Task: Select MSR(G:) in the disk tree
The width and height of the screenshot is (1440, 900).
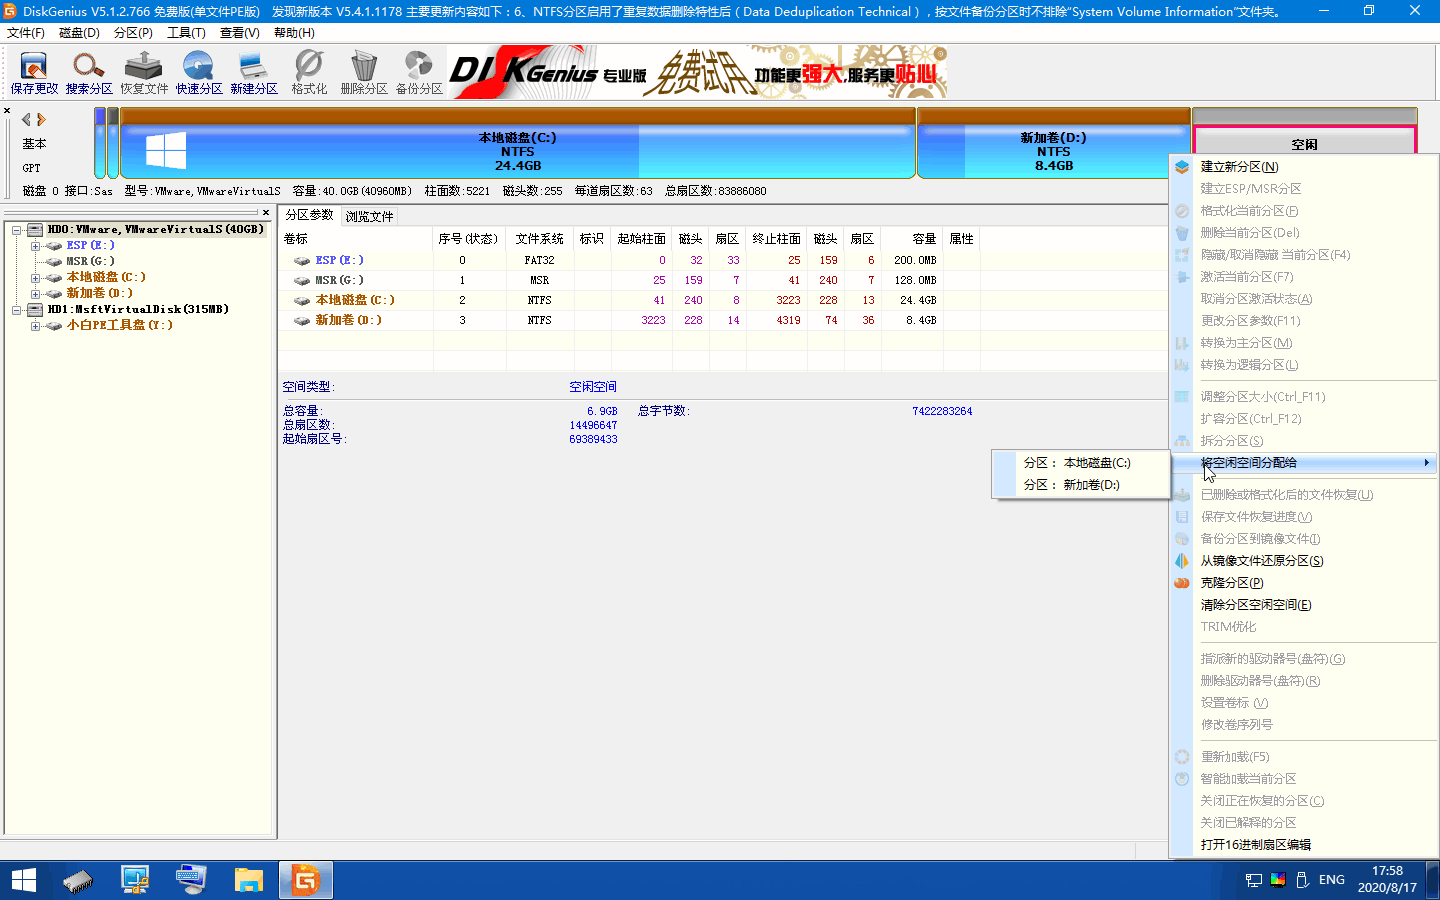Action: coord(90,262)
